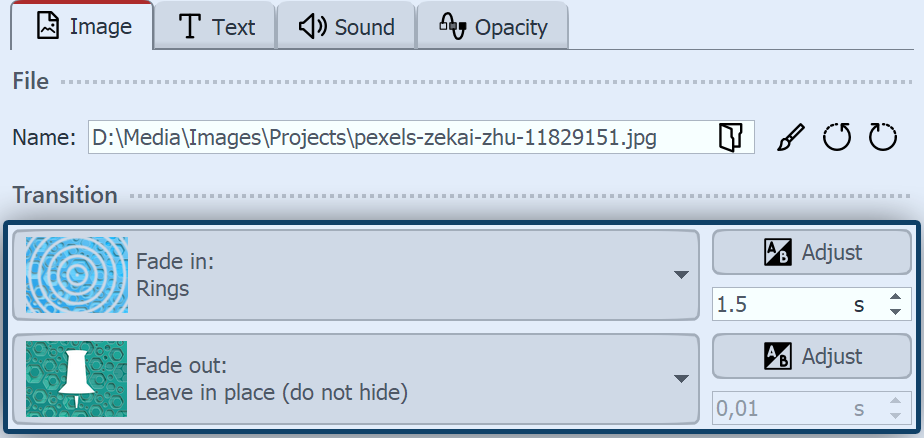Open the Opacity tab
The height and width of the screenshot is (438, 924).
tap(493, 27)
